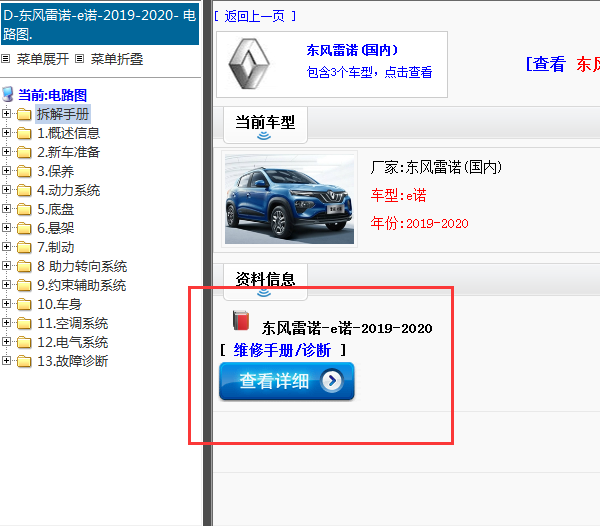Click the 7.制动 folder icon
Screen dimensions: 600x526
(x=24, y=247)
